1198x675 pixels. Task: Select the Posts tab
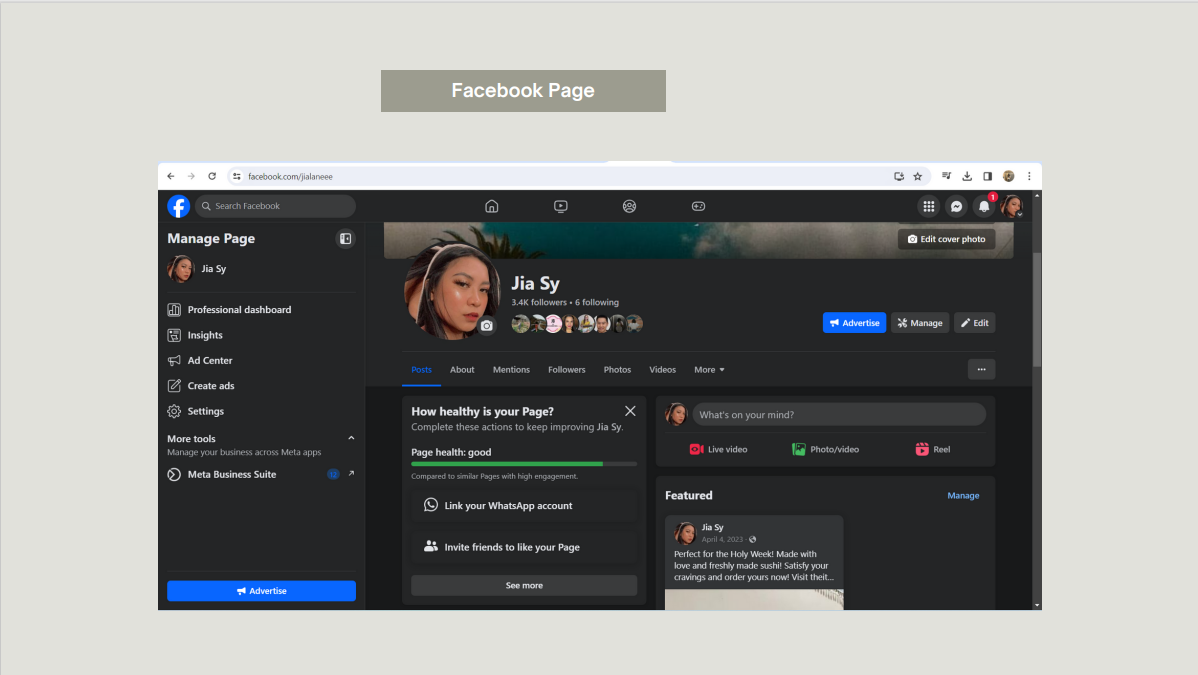click(421, 370)
